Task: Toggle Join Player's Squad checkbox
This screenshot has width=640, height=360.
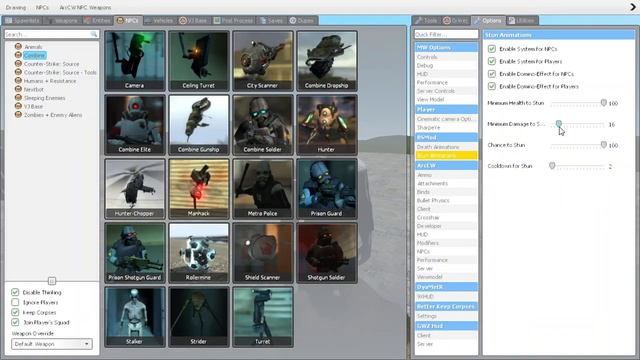Action: (x=15, y=322)
